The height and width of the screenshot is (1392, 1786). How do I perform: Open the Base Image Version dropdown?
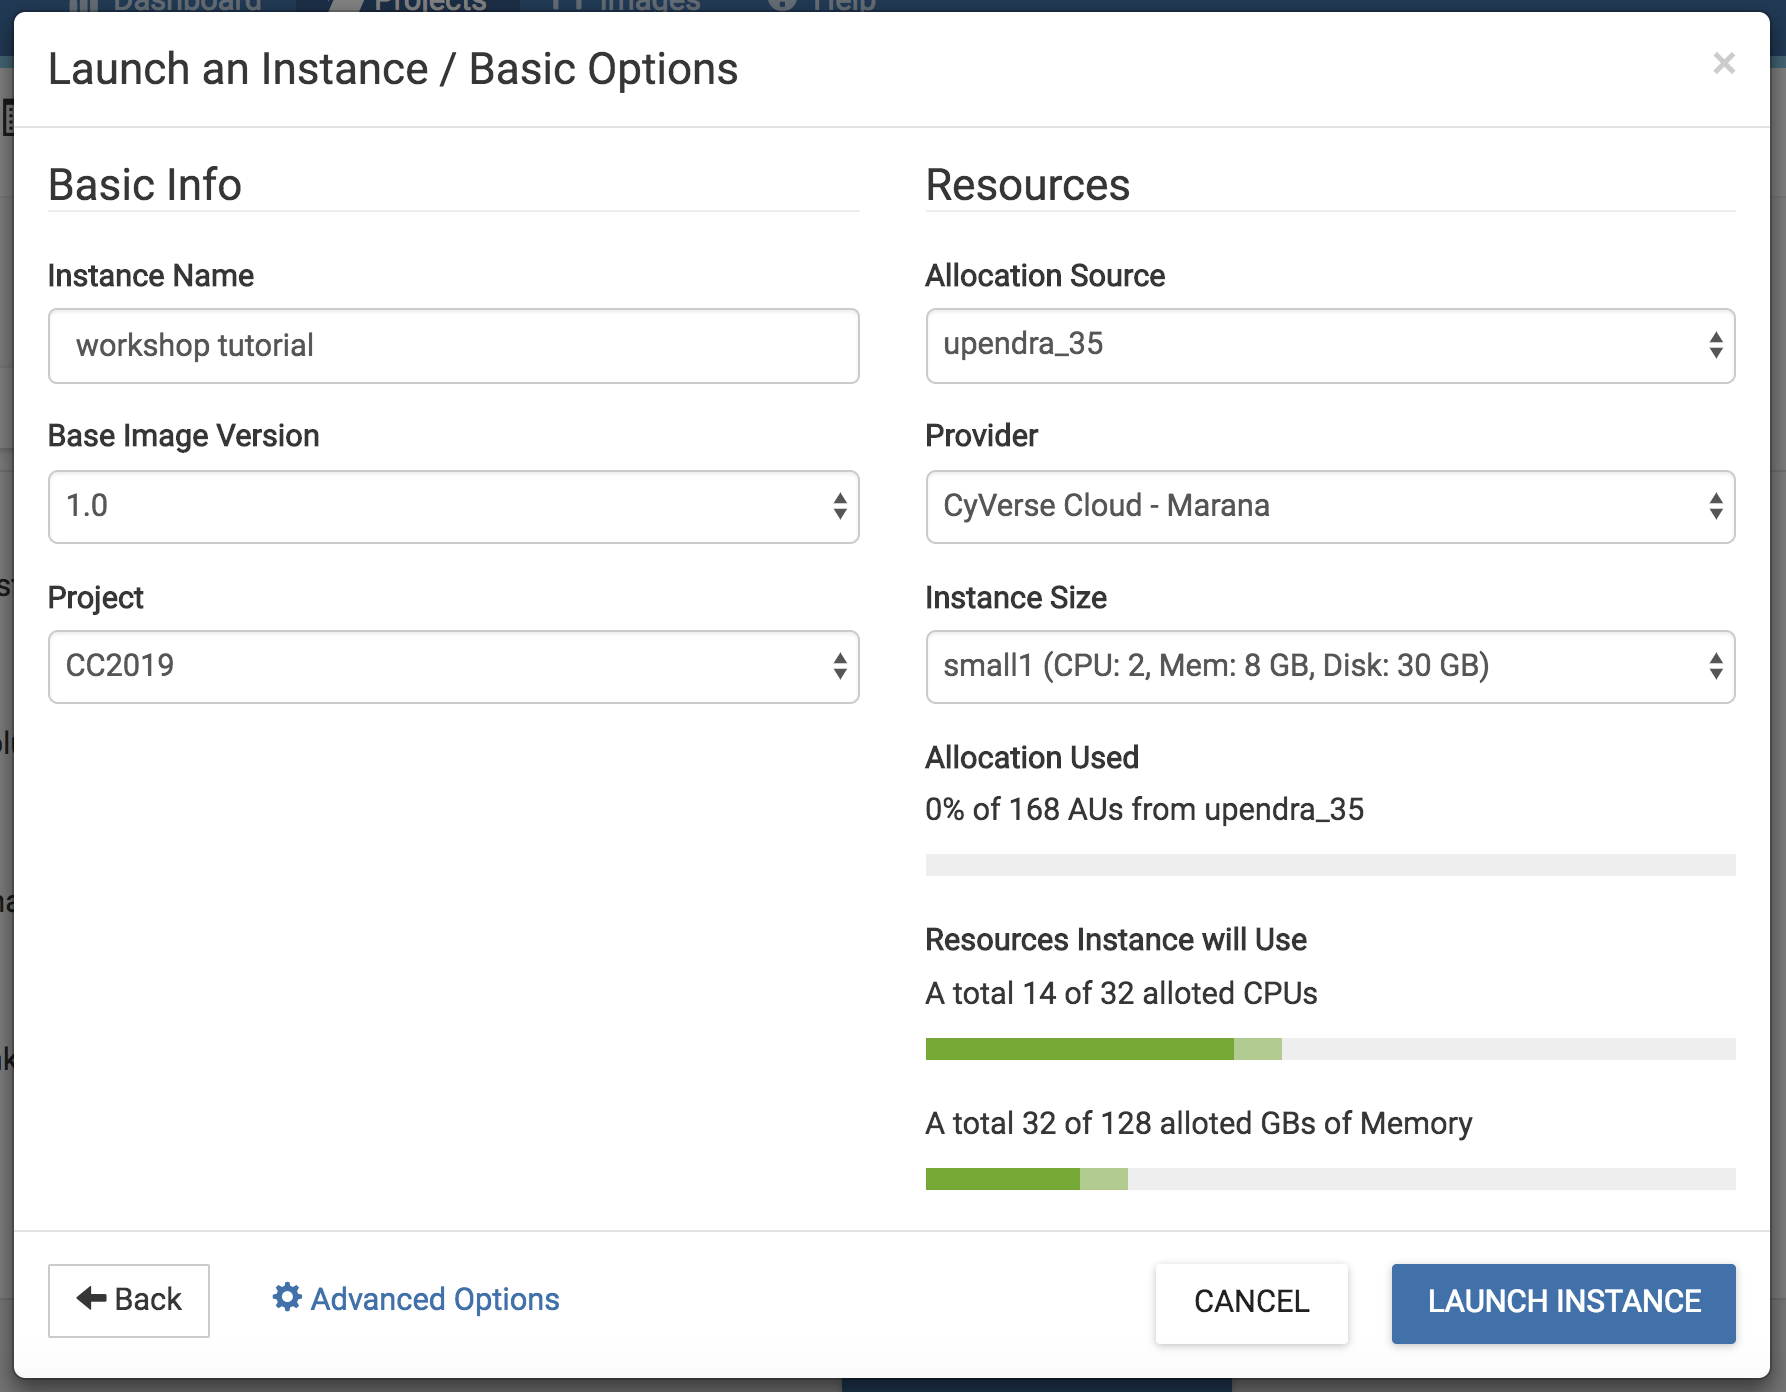pyautogui.click(x=453, y=507)
